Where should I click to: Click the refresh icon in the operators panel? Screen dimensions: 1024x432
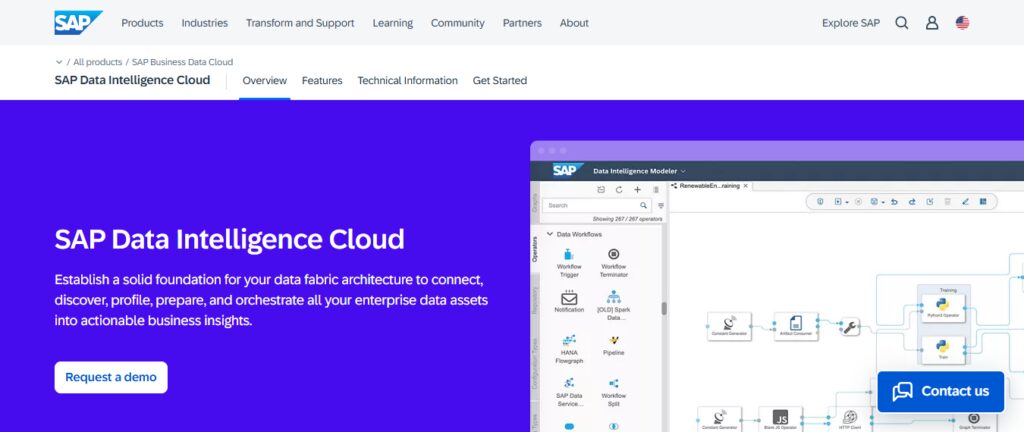[619, 190]
